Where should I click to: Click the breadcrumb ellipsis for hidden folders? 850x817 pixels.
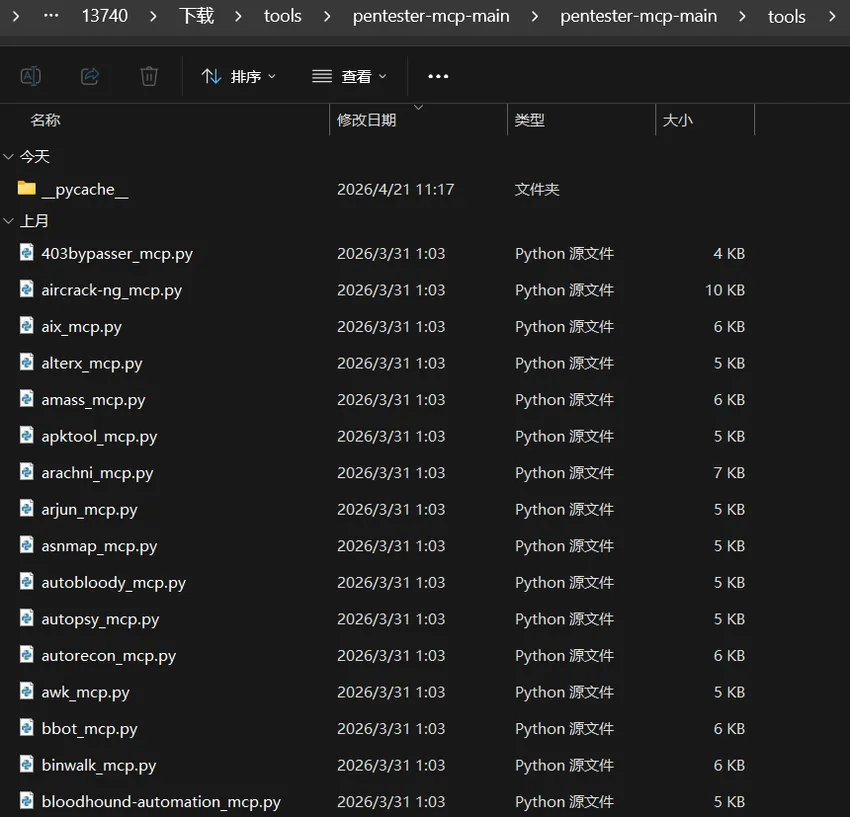point(51,16)
